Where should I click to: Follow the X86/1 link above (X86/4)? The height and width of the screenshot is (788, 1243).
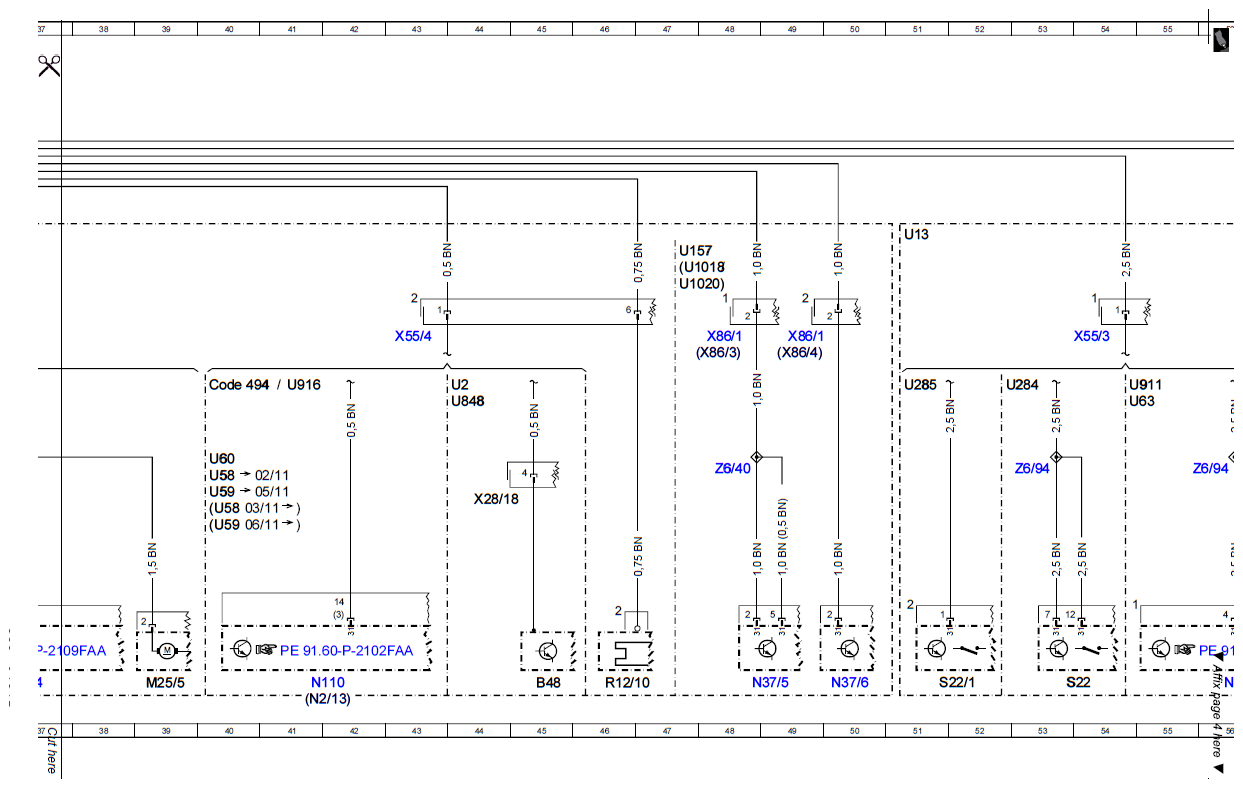coord(807,337)
